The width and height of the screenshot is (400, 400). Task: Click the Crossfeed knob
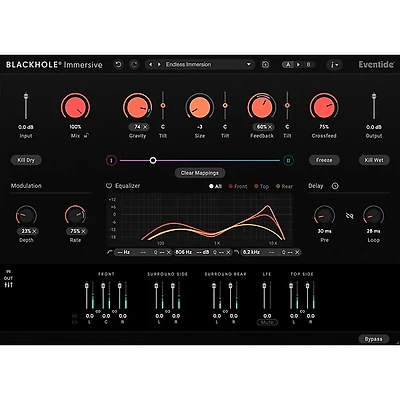324,106
